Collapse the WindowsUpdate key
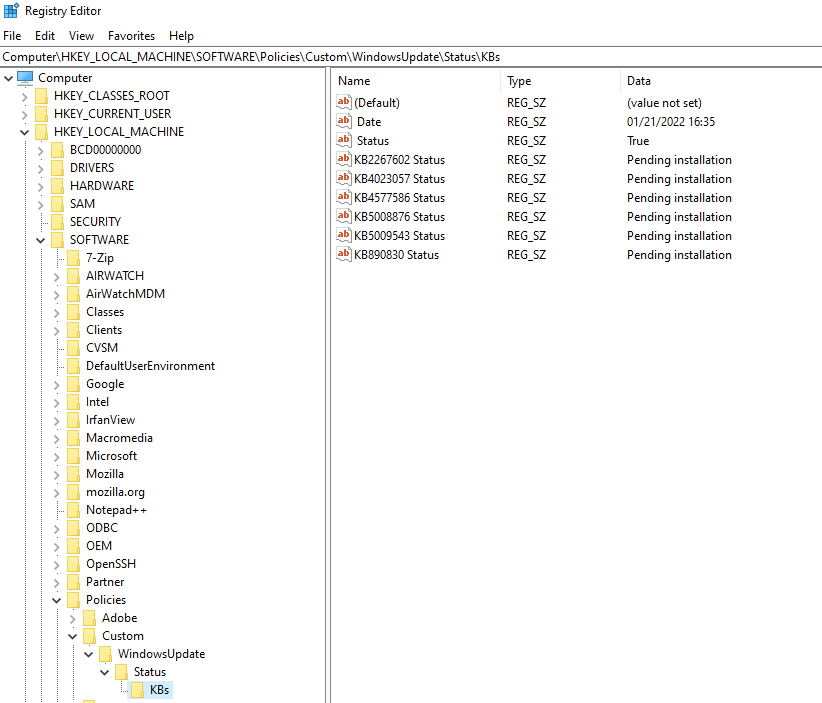Viewport: 822px width, 703px height. 88,654
